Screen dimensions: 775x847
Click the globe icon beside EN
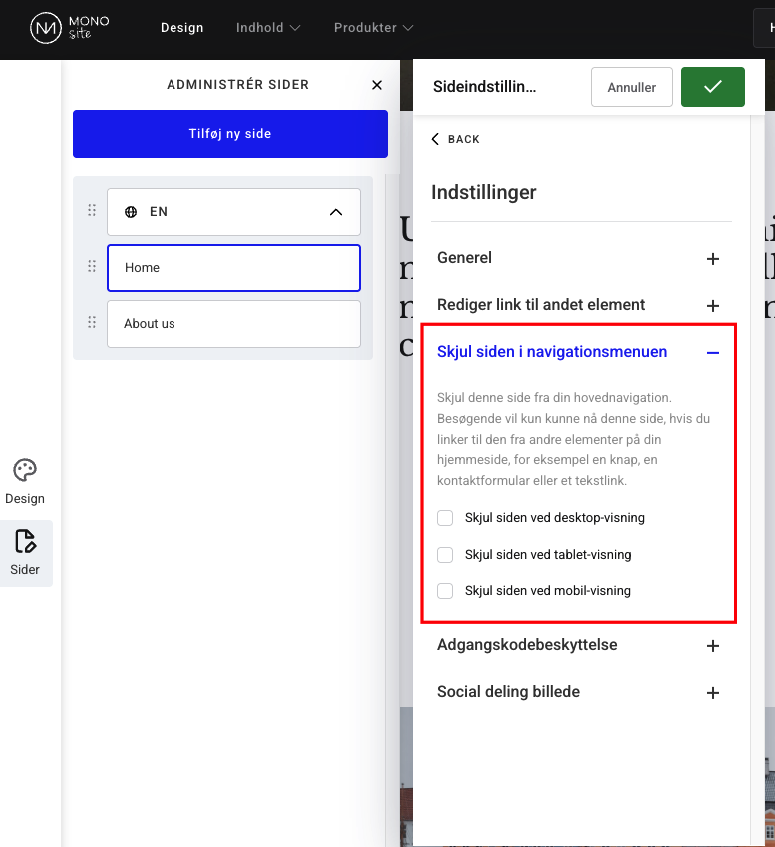pyautogui.click(x=131, y=212)
